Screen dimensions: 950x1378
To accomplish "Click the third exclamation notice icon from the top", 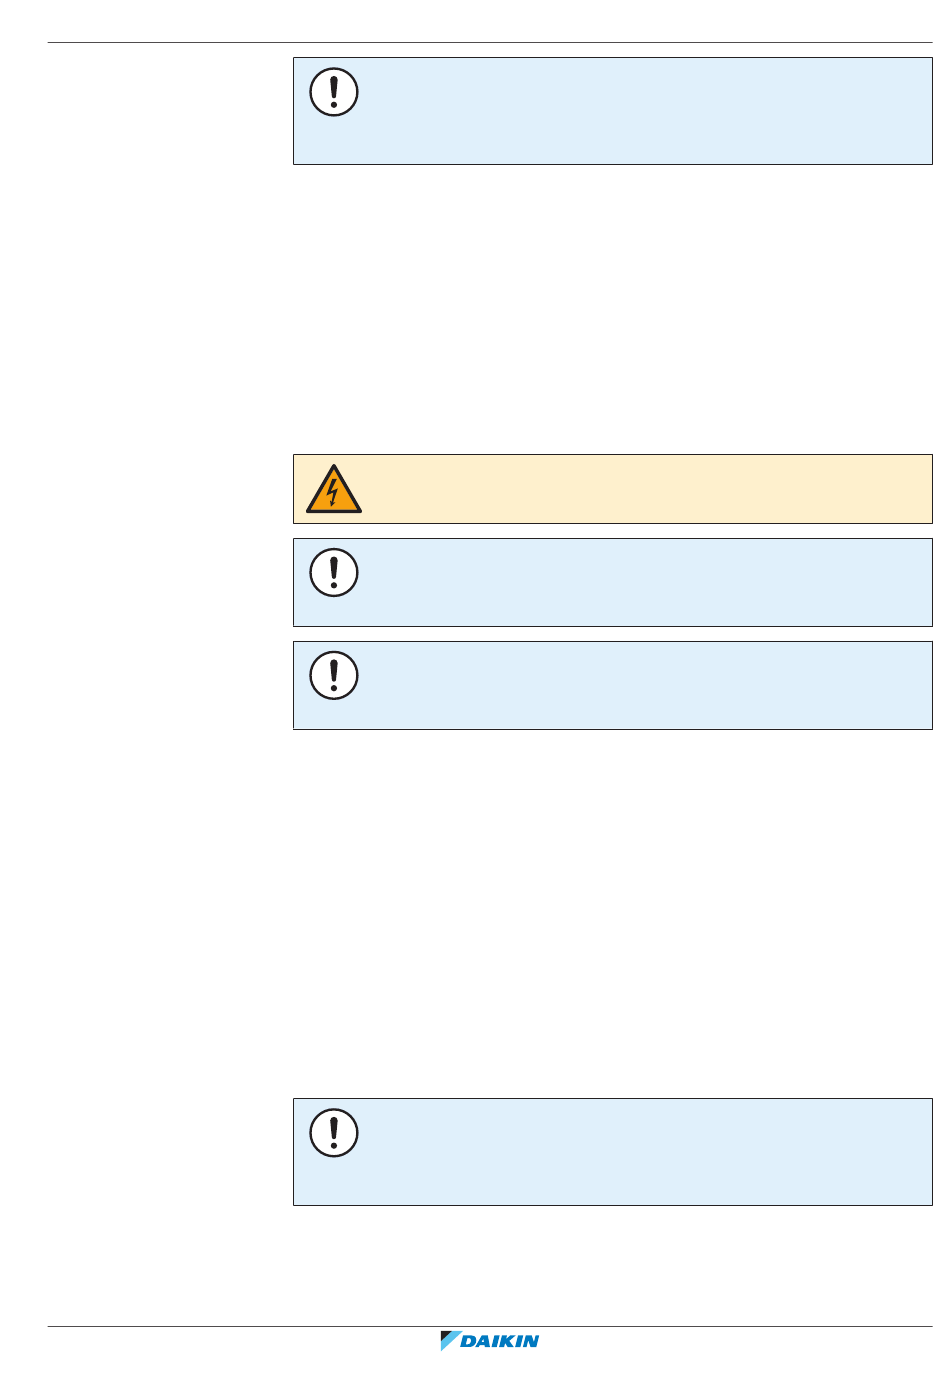I will click(x=334, y=676).
